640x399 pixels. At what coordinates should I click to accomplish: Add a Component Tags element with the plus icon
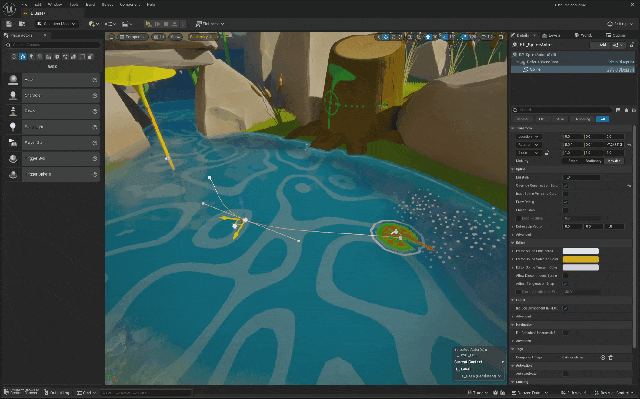click(603, 357)
